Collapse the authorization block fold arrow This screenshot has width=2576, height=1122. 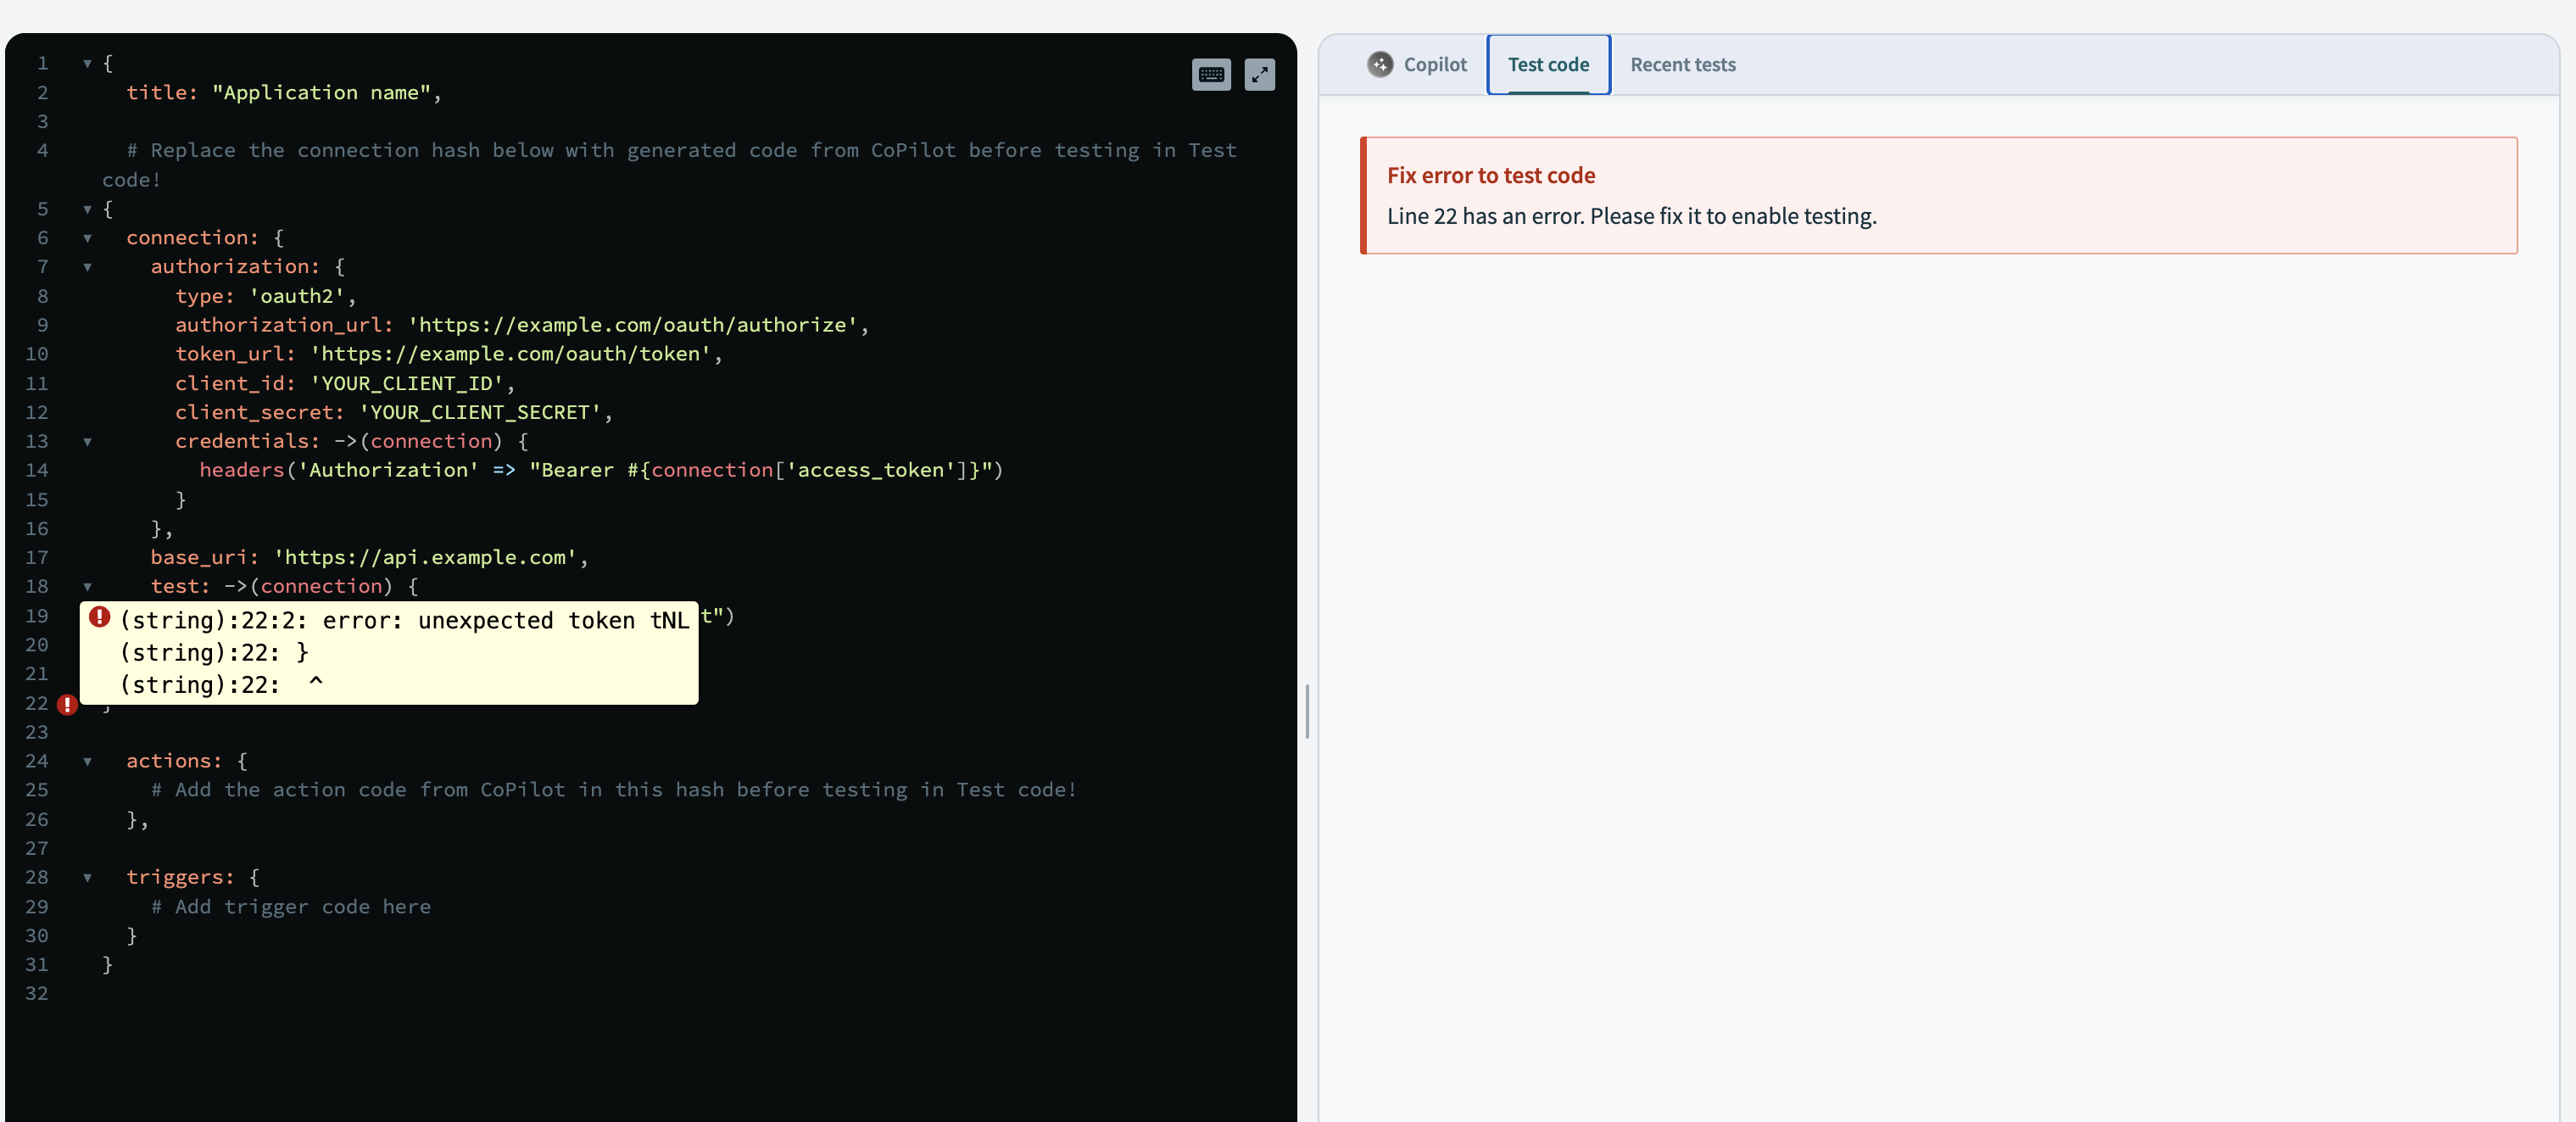pyautogui.click(x=88, y=267)
